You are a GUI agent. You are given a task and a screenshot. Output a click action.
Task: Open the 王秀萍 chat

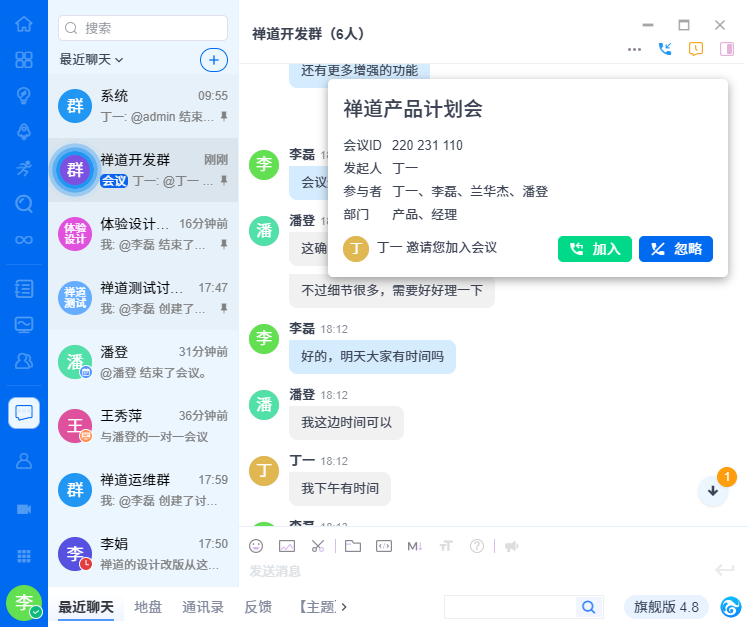click(143, 426)
